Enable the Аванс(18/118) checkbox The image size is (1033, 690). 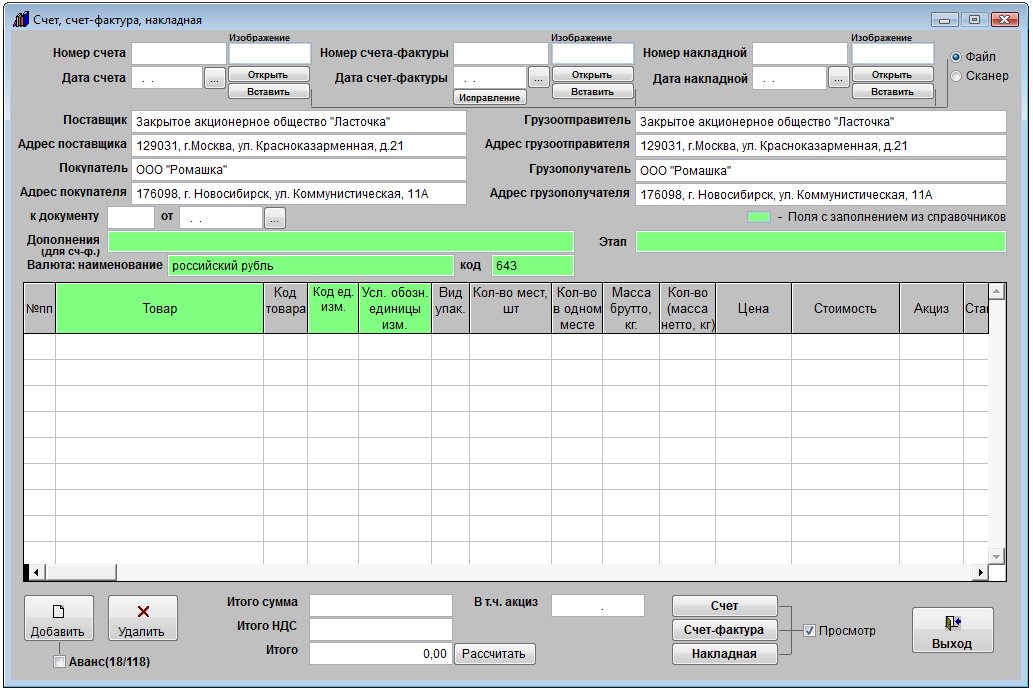tap(59, 662)
